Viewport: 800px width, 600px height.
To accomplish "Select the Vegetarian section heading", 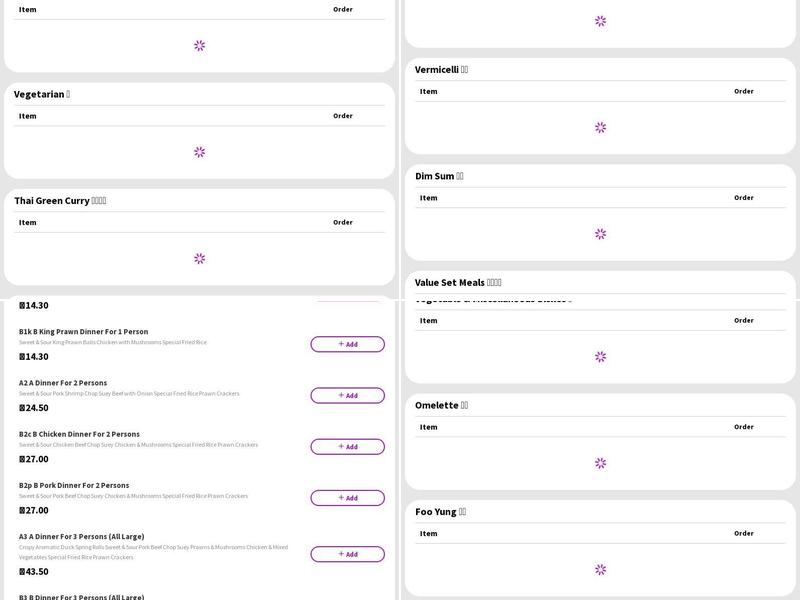I will [x=40, y=94].
